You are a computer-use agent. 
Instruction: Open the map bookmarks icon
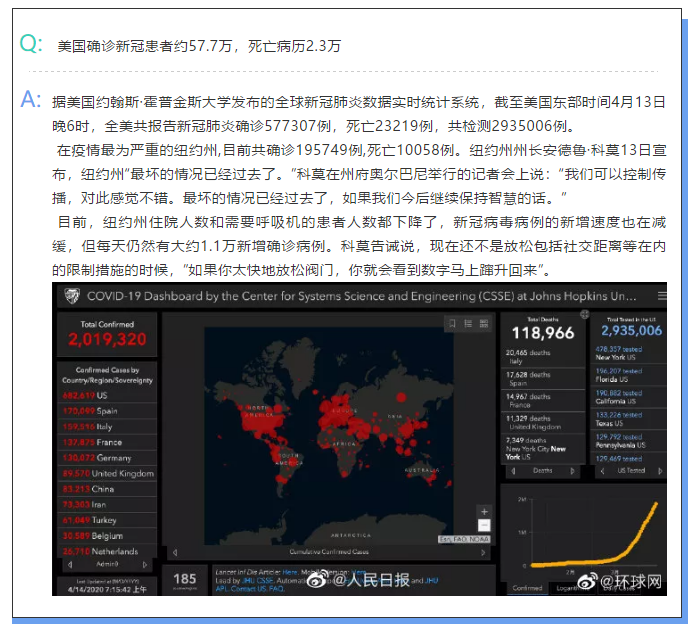tap(452, 323)
